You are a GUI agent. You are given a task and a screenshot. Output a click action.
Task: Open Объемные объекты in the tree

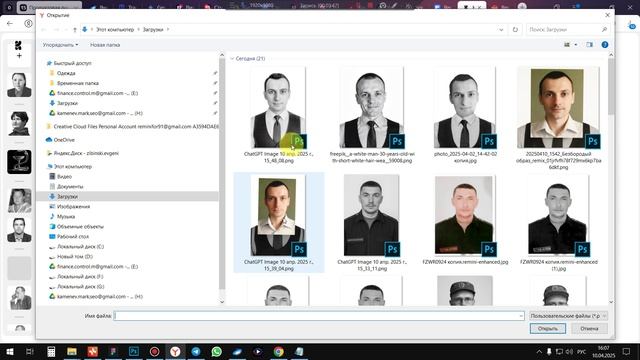click(x=80, y=227)
